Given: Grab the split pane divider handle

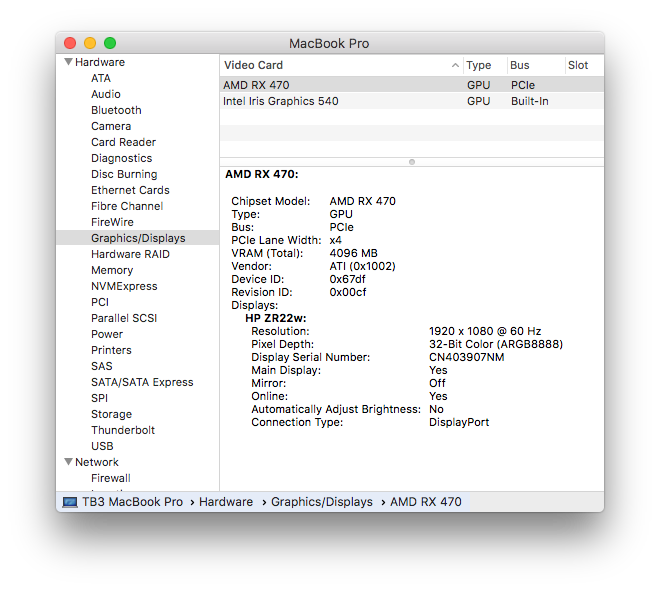Looking at the screenshot, I should (x=412, y=162).
